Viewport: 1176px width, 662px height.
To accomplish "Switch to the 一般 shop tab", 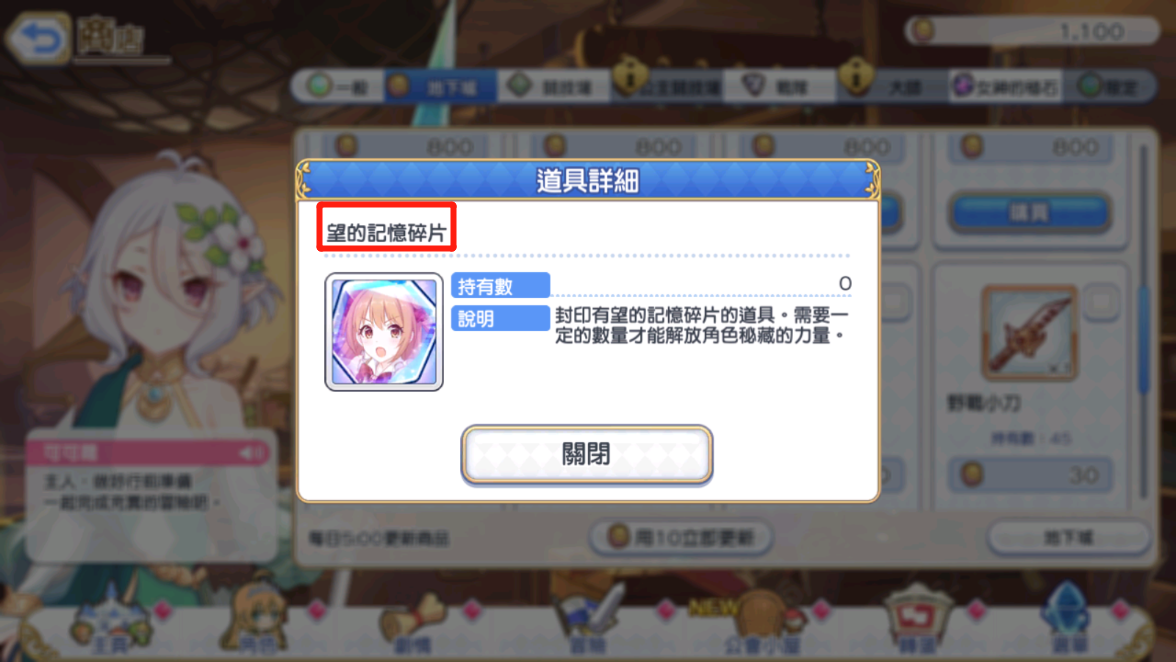I will [x=338, y=87].
